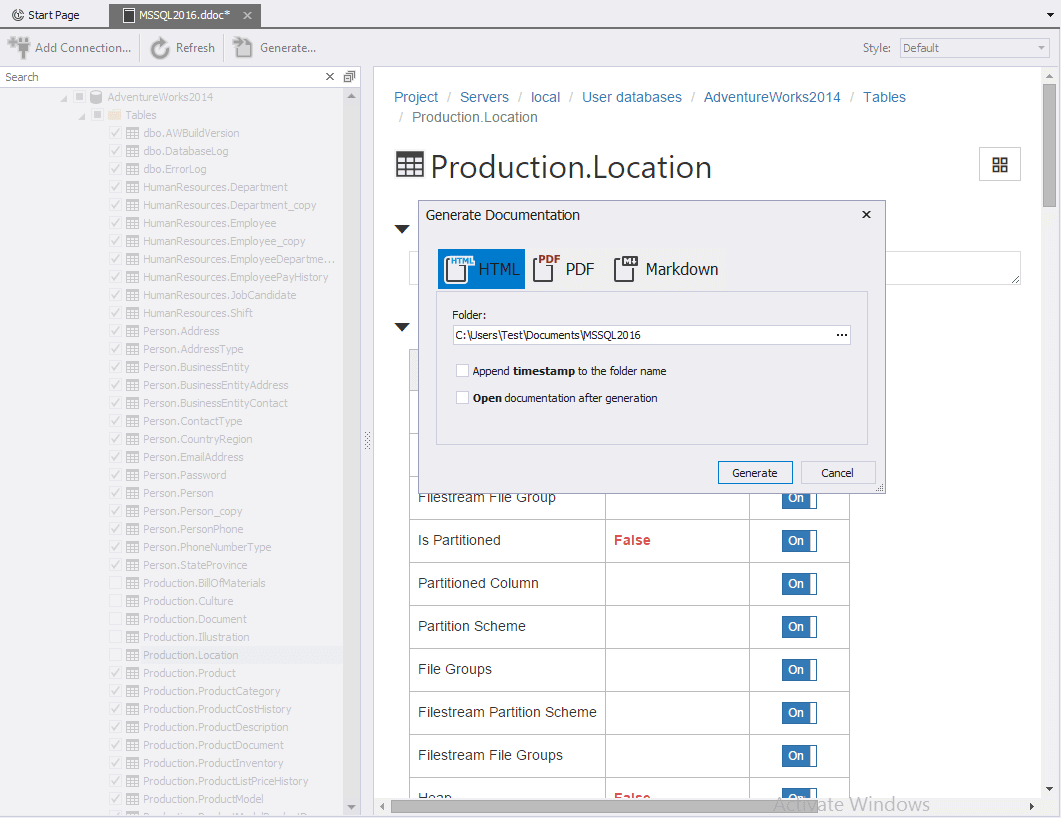Clear the search box with the X icon

point(330,77)
